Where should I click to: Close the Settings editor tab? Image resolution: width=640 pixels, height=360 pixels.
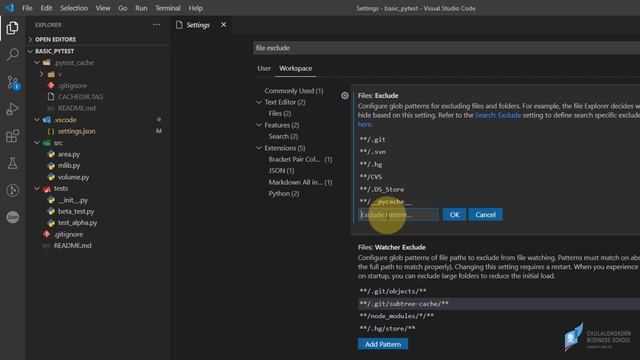point(224,25)
